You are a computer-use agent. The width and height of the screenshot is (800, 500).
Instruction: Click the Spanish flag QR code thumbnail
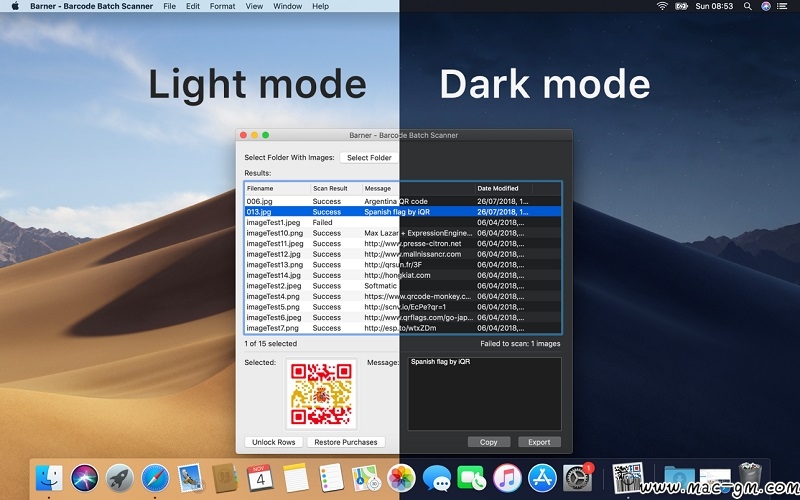pyautogui.click(x=321, y=394)
